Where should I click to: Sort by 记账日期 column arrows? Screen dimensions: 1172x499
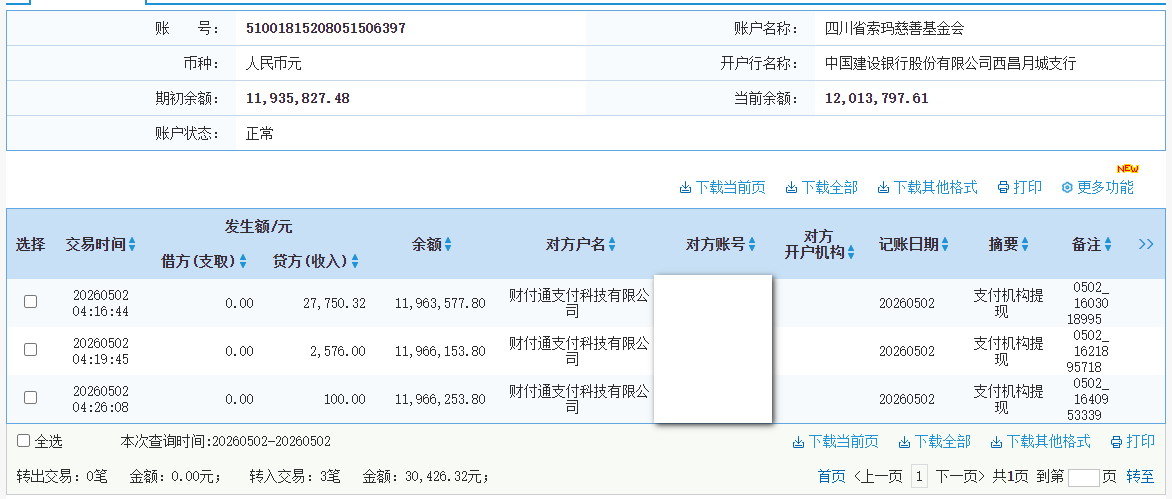pos(945,244)
